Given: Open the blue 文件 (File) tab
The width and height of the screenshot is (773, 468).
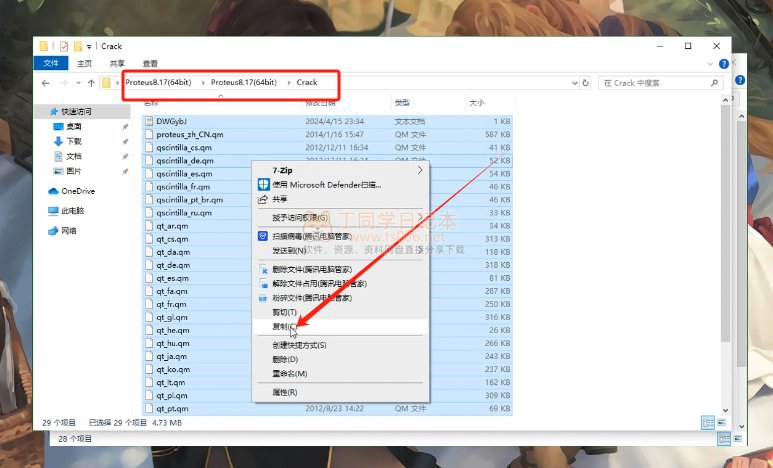Looking at the screenshot, I should point(52,63).
